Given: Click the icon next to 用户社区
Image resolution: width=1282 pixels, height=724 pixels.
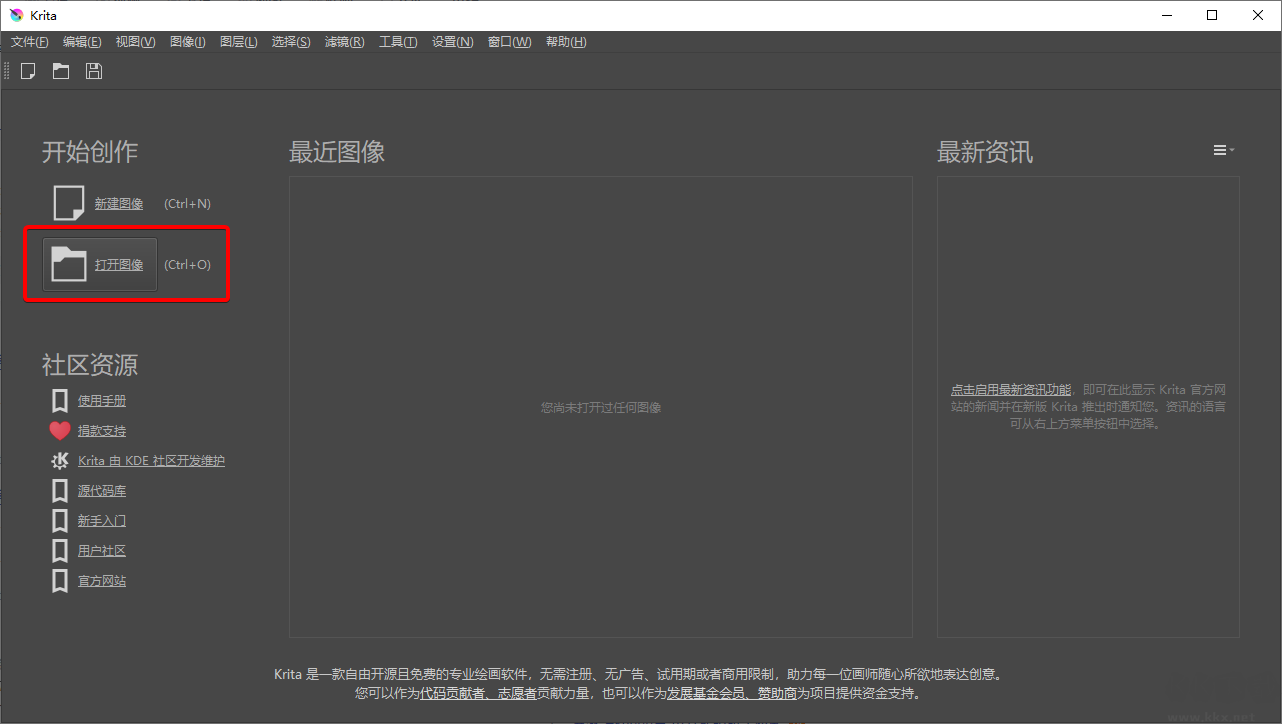Looking at the screenshot, I should [x=59, y=550].
